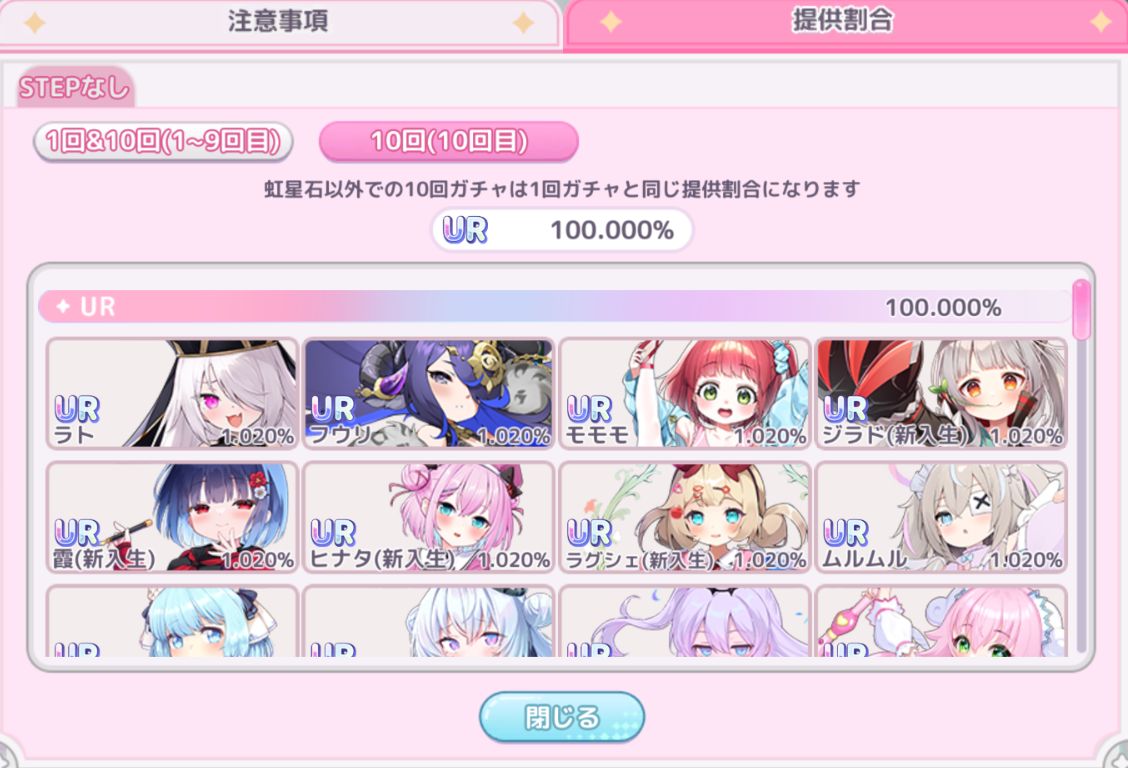
Task: Click the 閉じる button
Action: pos(562,717)
